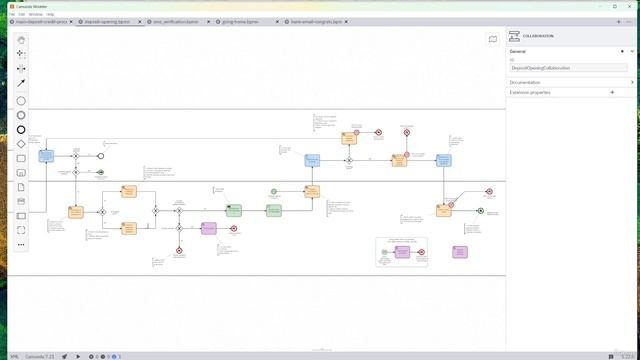Image resolution: width=640 pixels, height=360 pixels.
Task: Pick the dashed group element from the palette
Action: (21, 230)
